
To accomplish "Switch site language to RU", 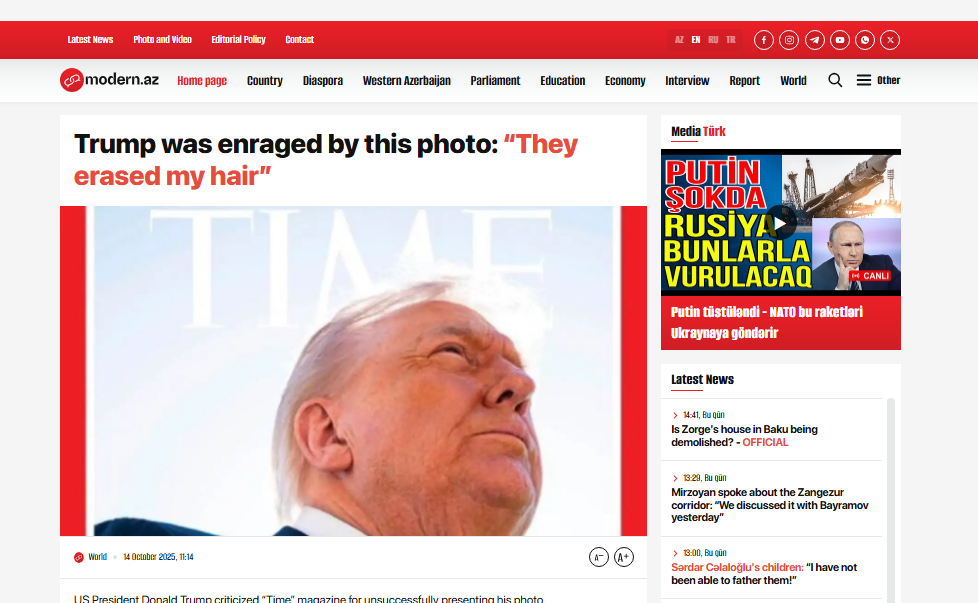I will point(713,40).
